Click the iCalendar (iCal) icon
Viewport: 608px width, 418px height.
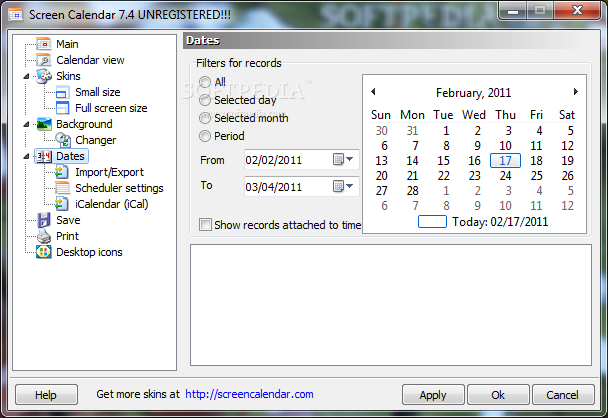[62, 204]
